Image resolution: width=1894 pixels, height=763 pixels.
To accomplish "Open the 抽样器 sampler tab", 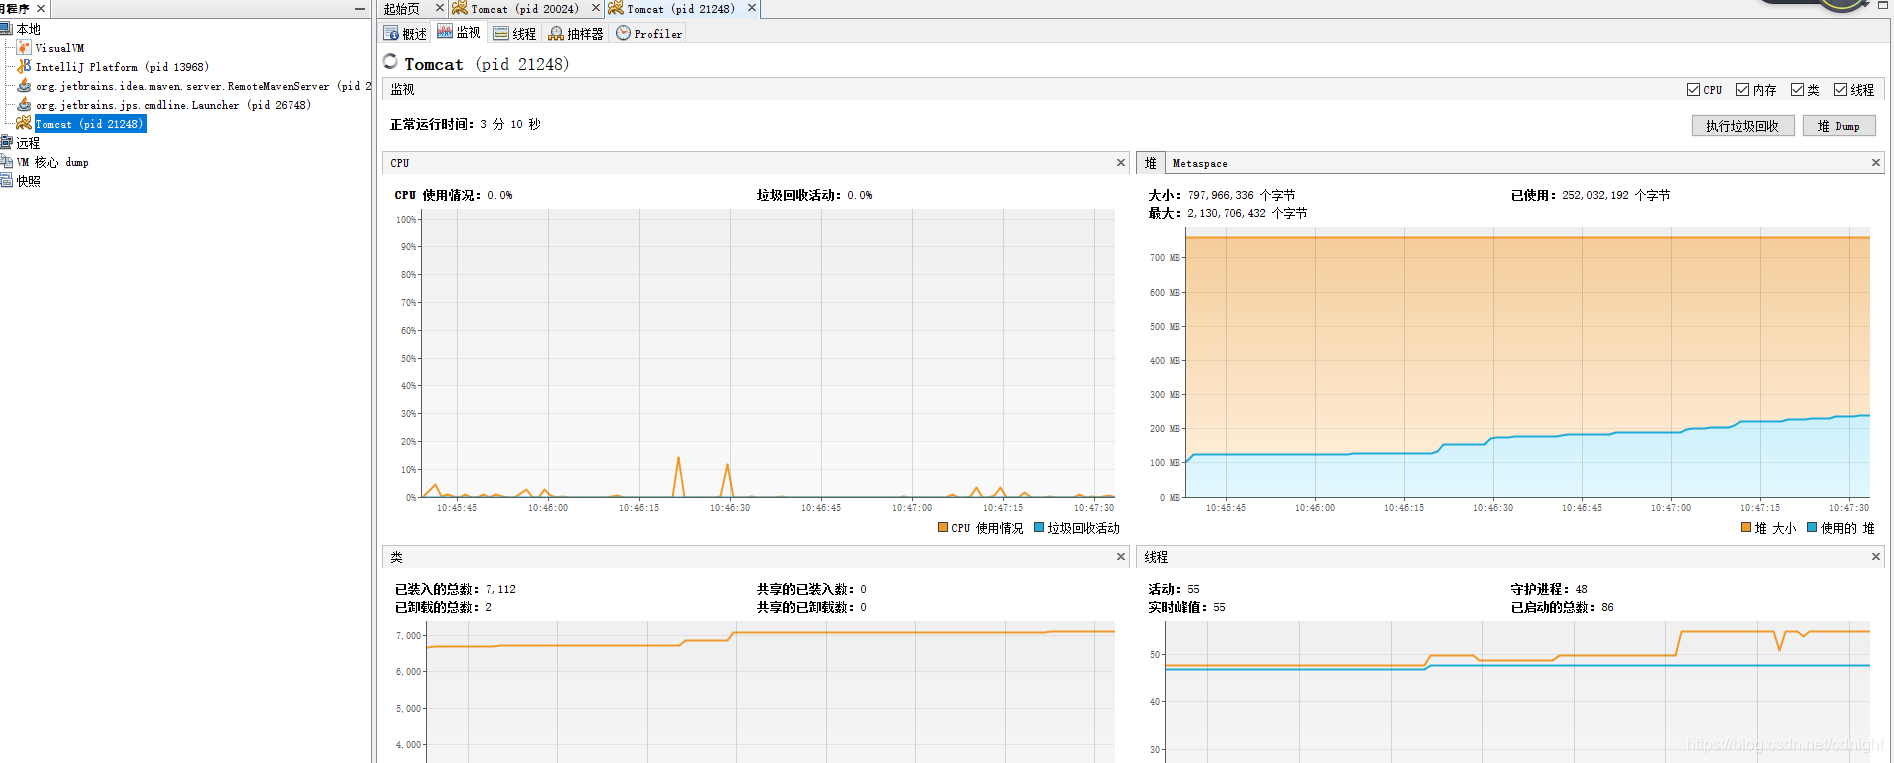I will (x=576, y=33).
